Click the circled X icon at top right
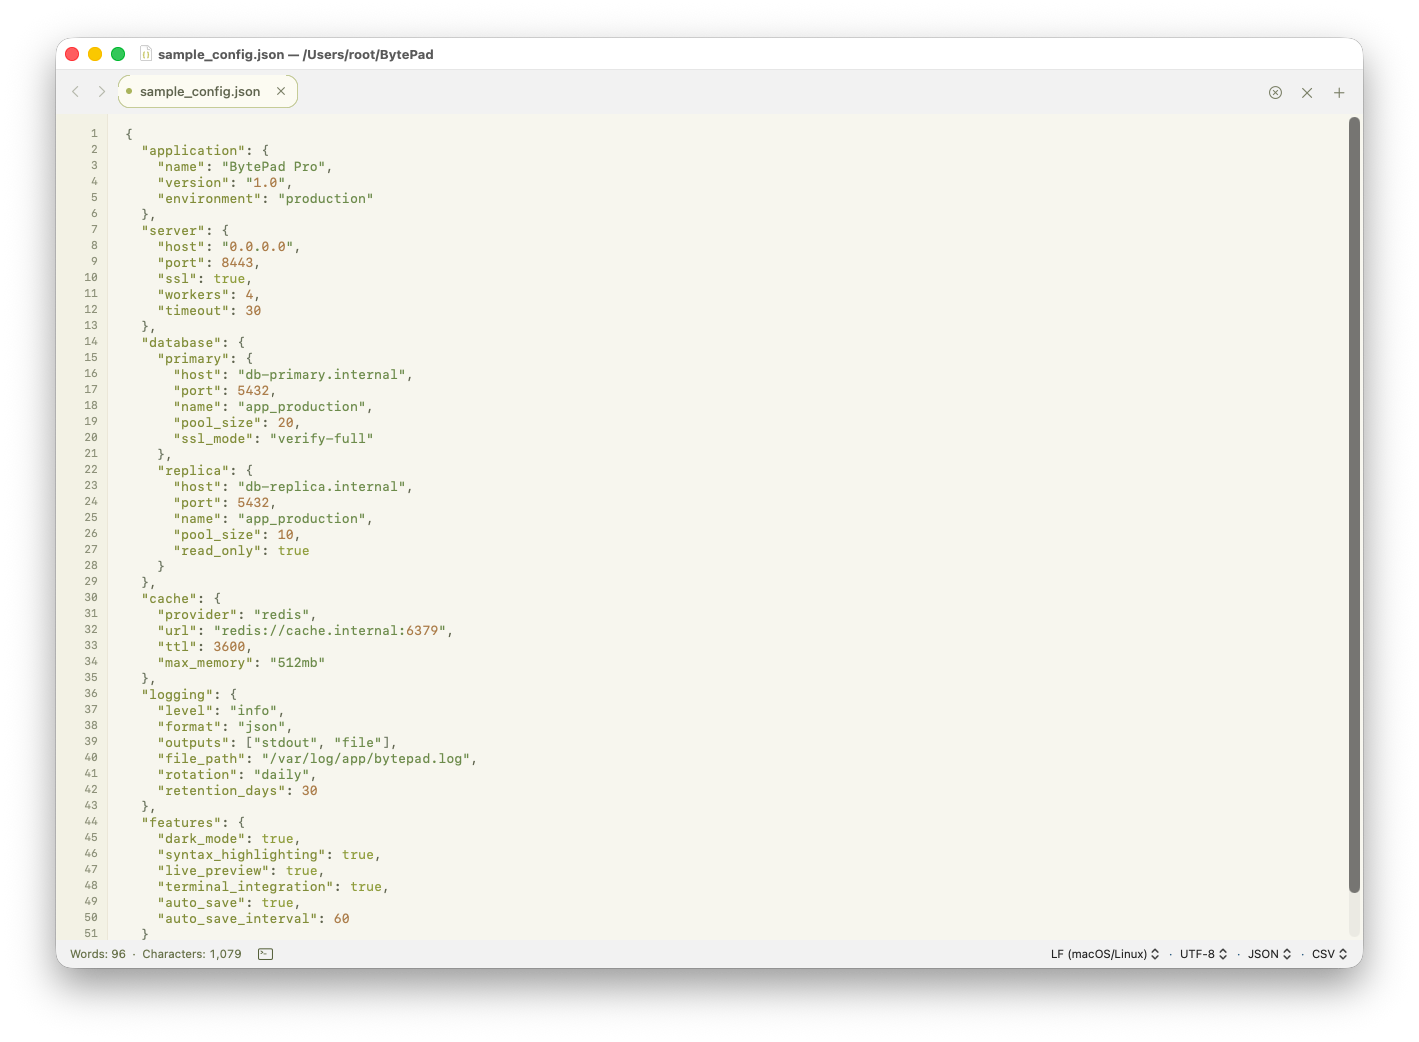The height and width of the screenshot is (1042, 1419). coord(1275,92)
